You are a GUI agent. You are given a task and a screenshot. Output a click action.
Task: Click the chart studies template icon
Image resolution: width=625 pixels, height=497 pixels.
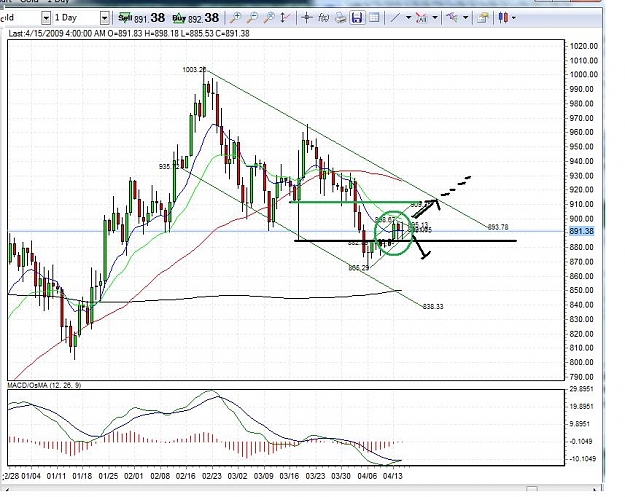[452, 18]
